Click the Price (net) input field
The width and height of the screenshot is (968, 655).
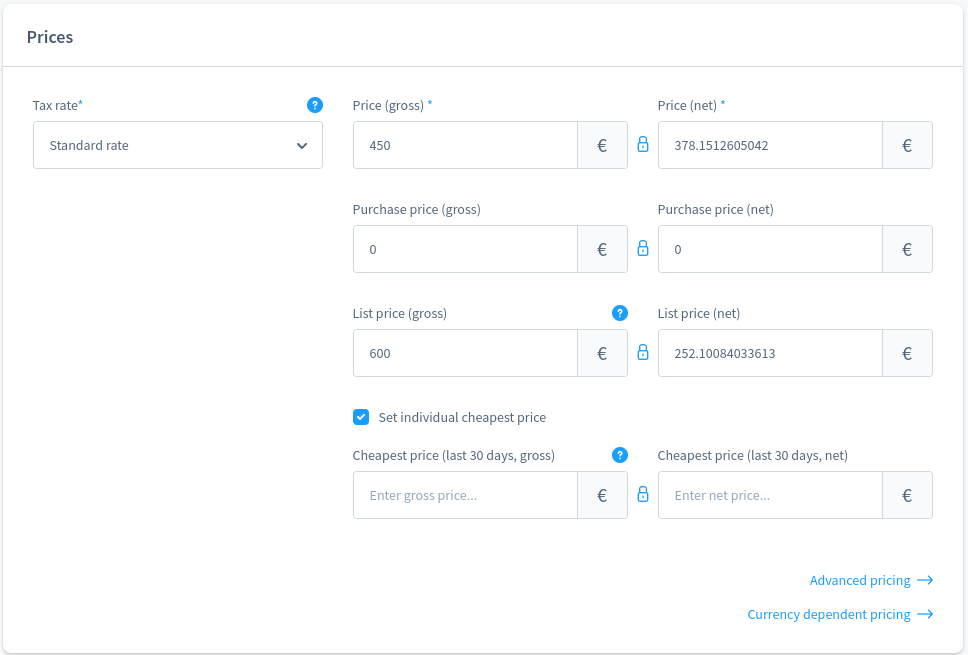tap(770, 145)
